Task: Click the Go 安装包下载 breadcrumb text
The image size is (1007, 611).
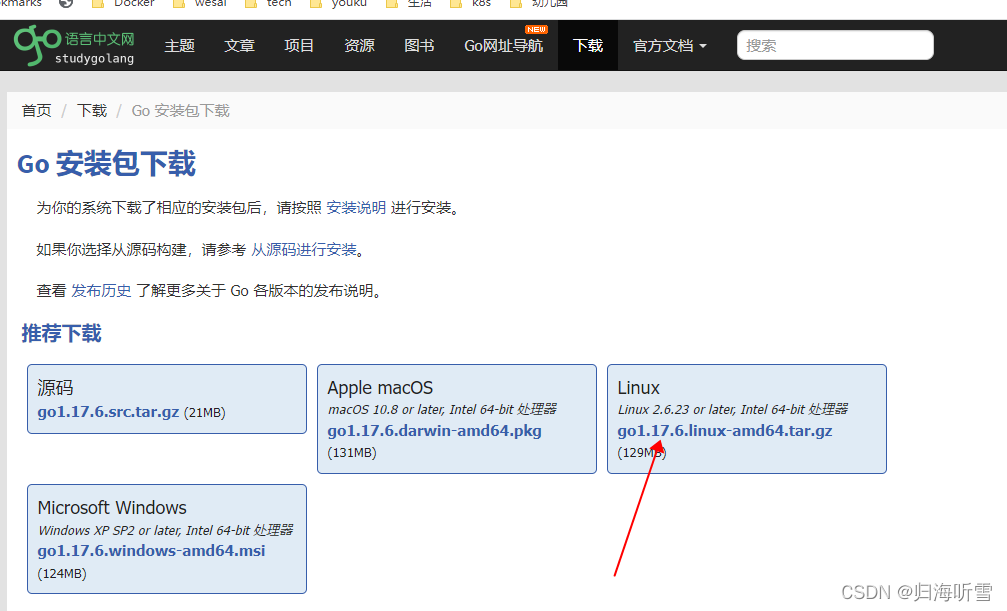Action: tap(180, 111)
